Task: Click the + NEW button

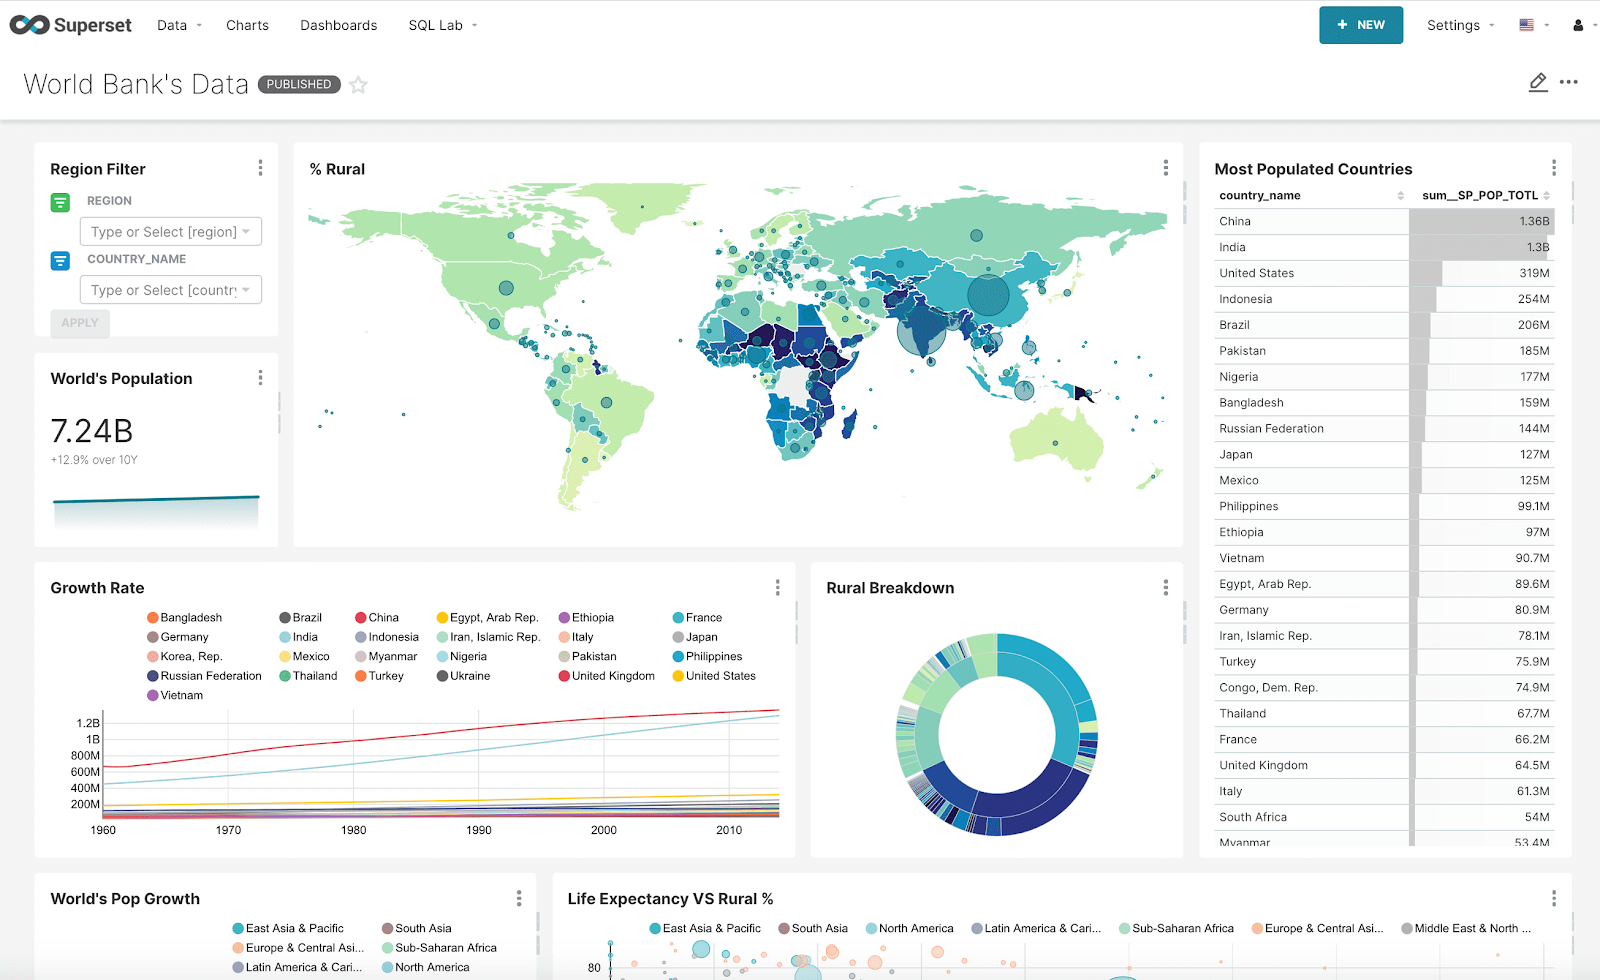Action: pyautogui.click(x=1360, y=24)
